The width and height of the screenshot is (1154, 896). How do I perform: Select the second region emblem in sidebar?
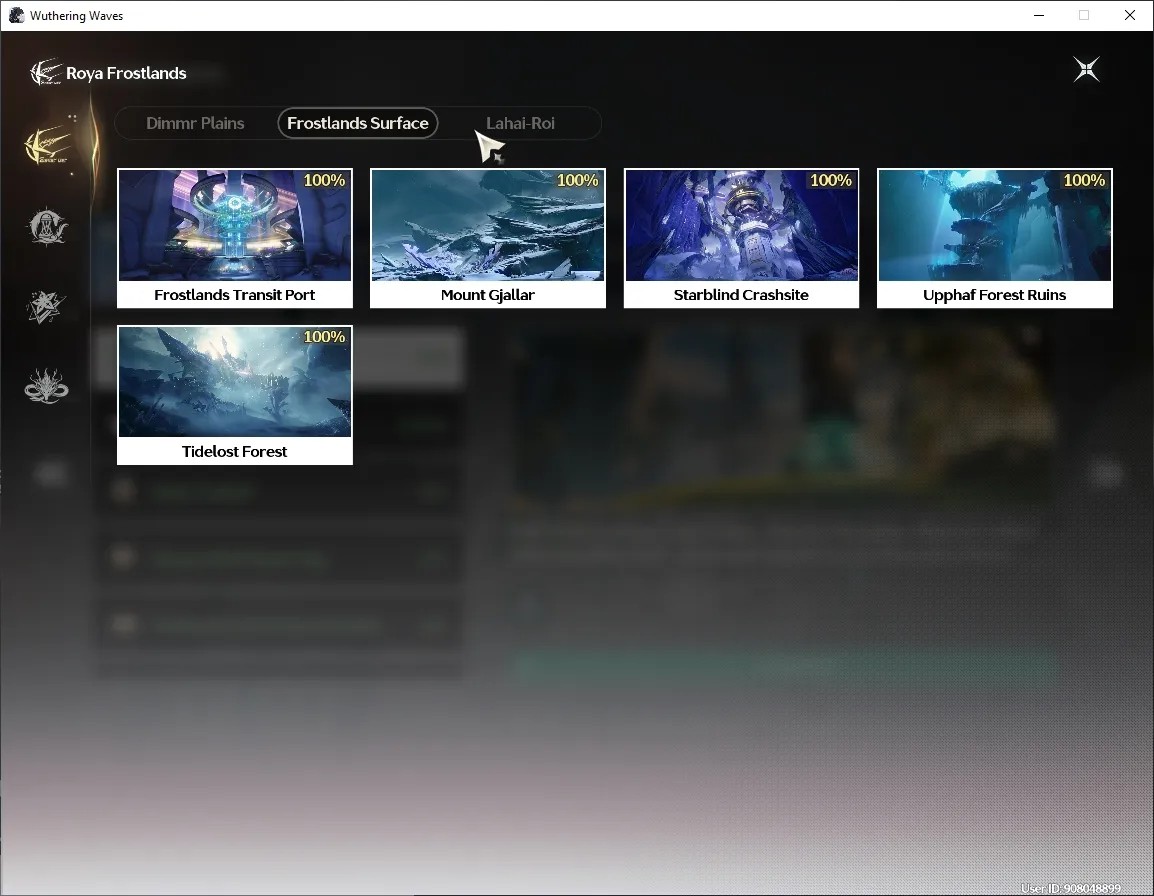pyautogui.click(x=47, y=227)
